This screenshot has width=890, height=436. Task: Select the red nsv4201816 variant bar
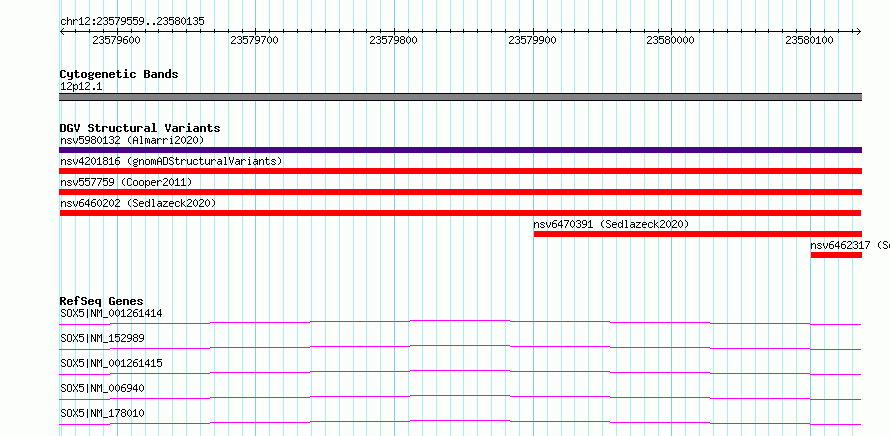(x=460, y=171)
